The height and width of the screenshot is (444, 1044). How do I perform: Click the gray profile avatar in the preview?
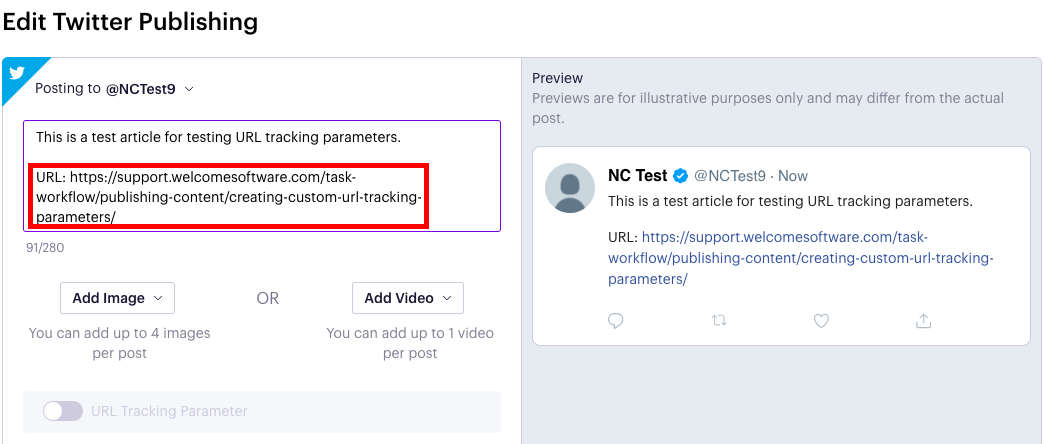(570, 188)
